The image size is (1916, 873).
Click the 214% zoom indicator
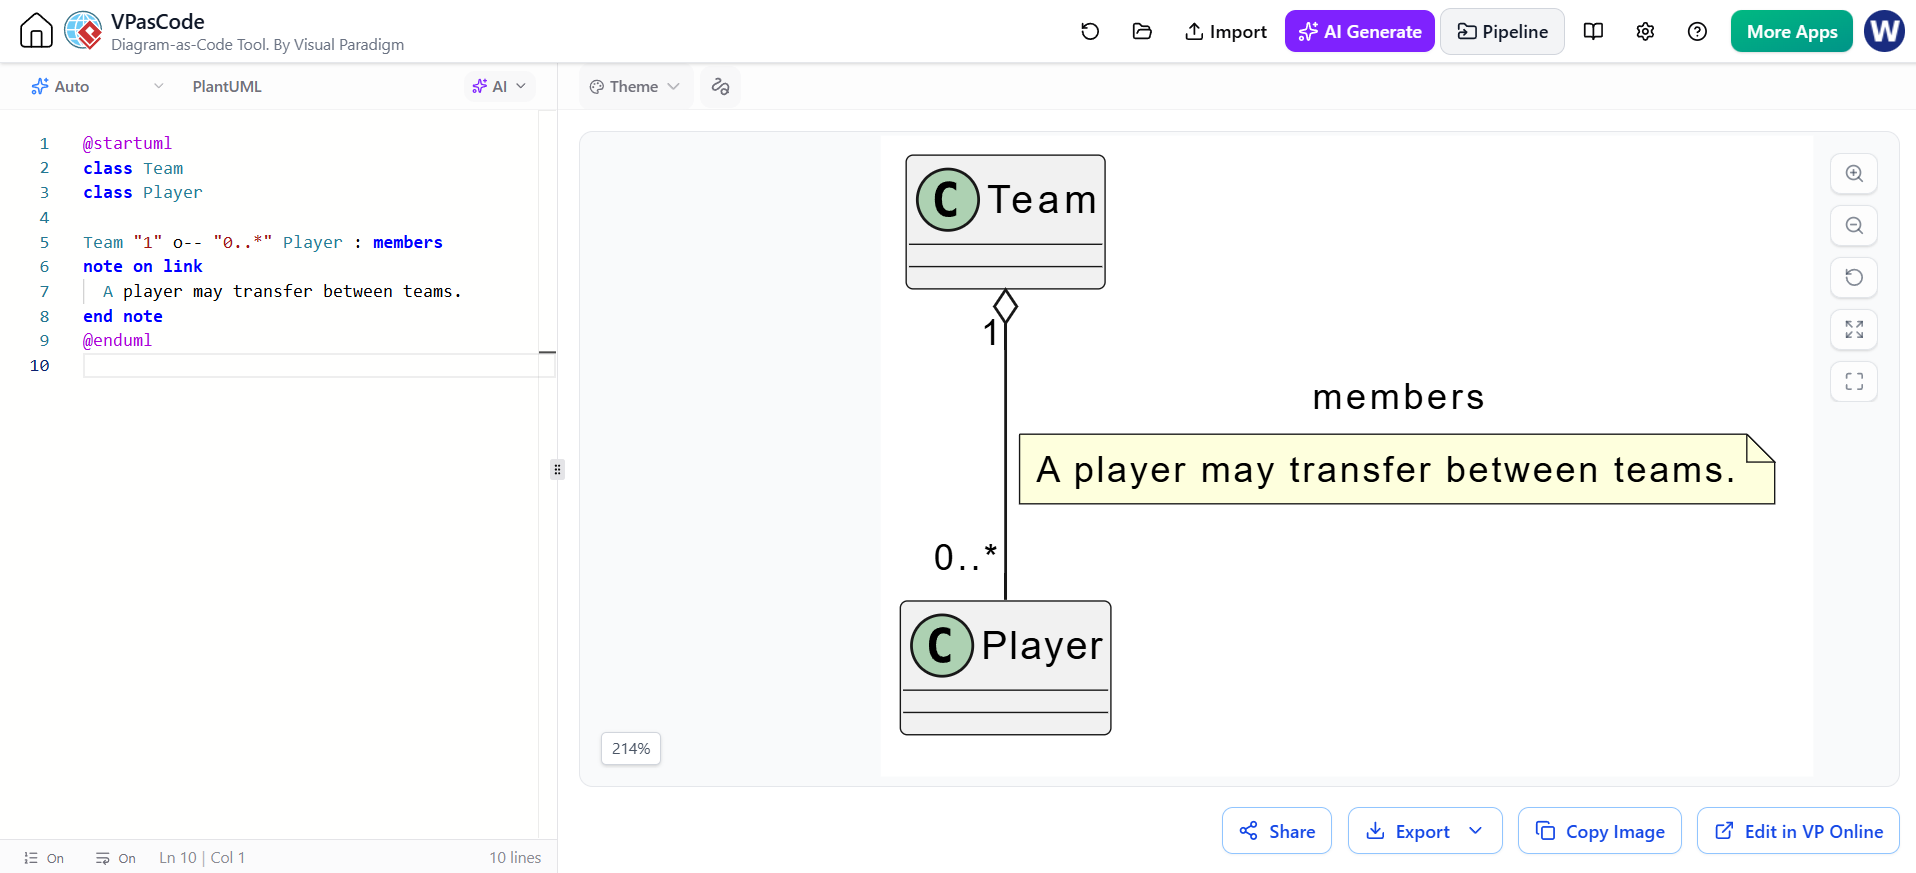tap(631, 748)
